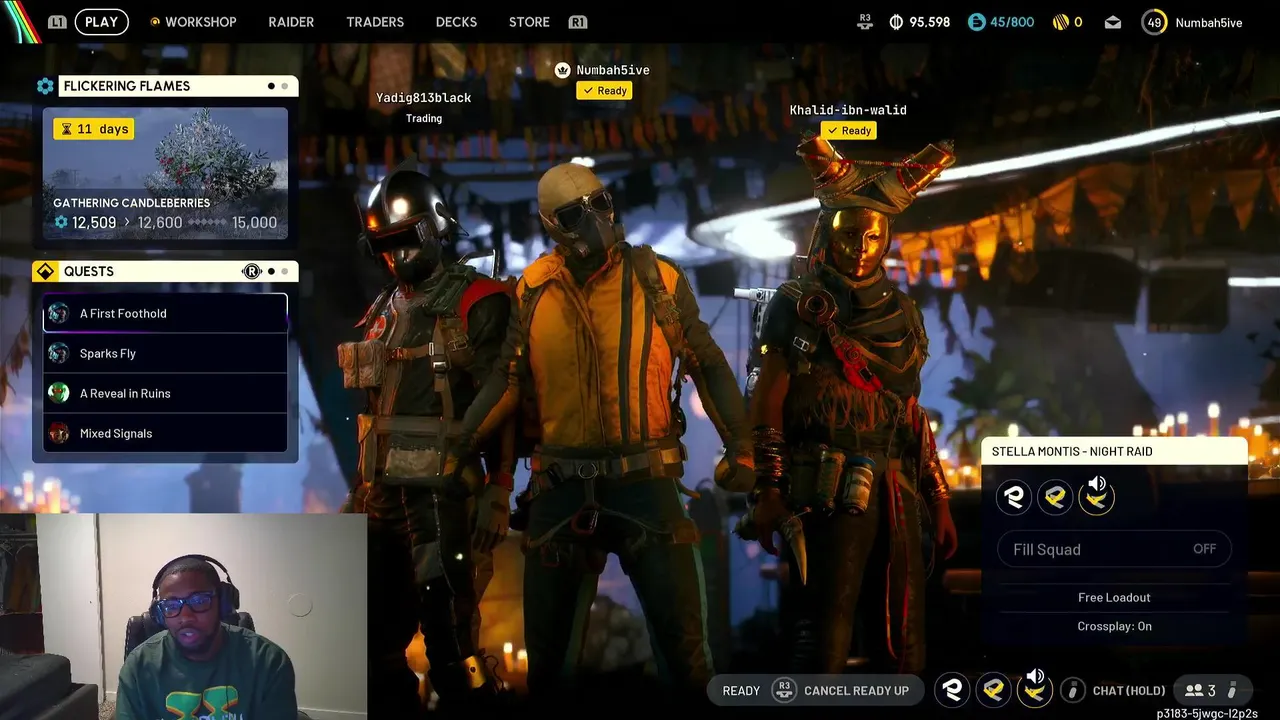Open the RAIDER tab
The image size is (1280, 720).
291,22
